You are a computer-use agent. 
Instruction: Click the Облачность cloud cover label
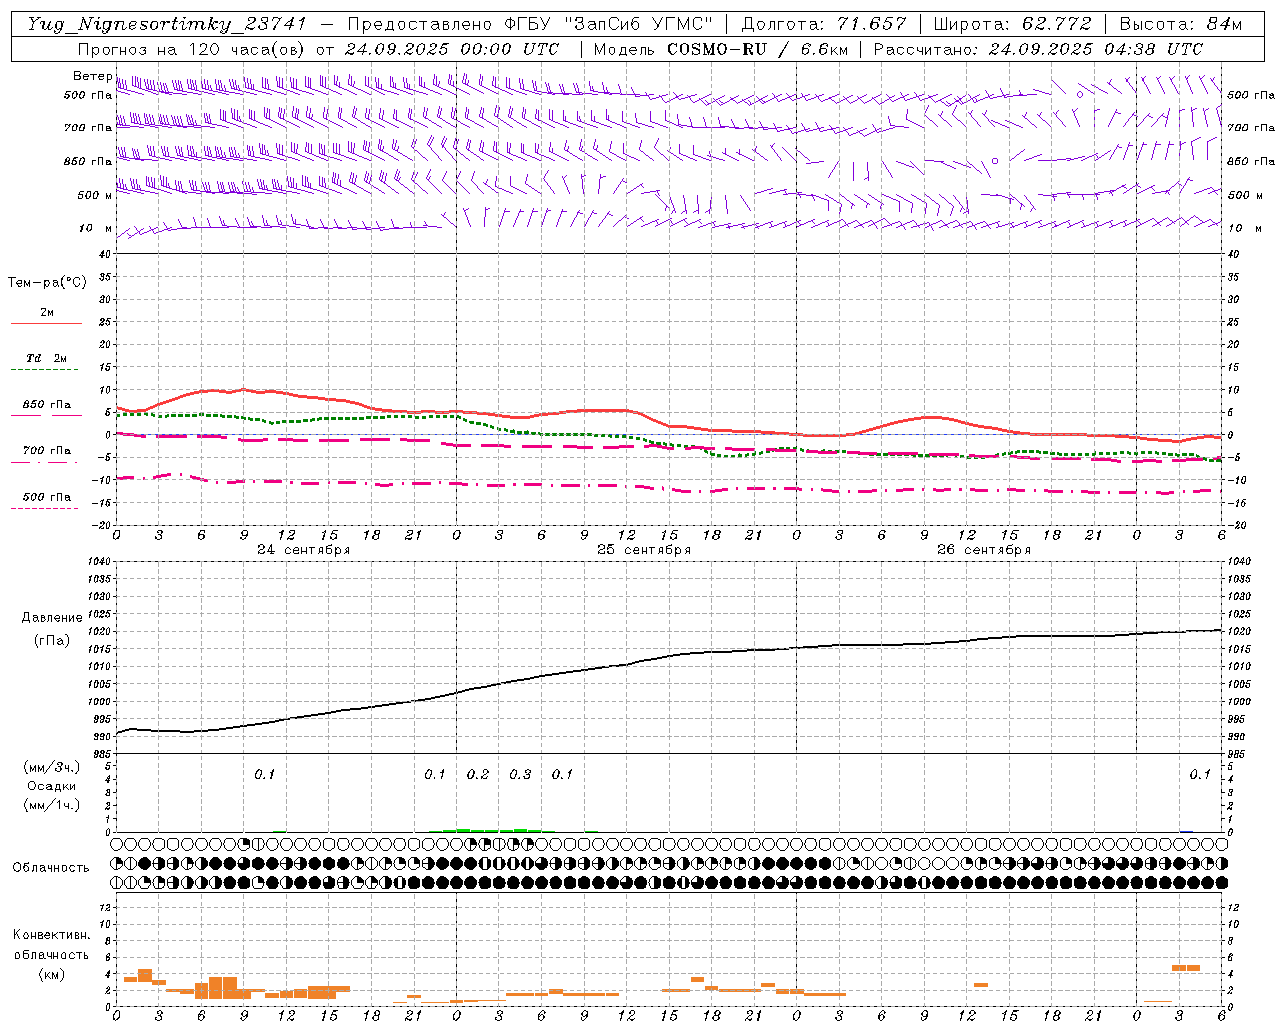point(51,868)
